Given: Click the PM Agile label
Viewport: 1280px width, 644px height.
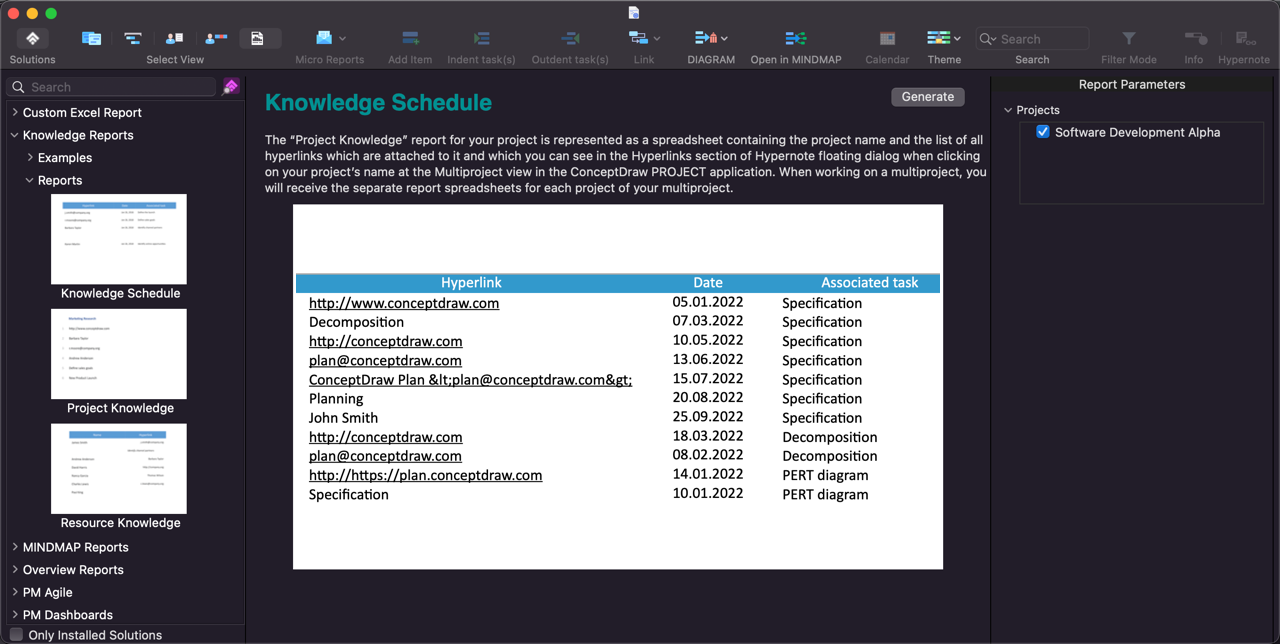Looking at the screenshot, I should point(48,592).
